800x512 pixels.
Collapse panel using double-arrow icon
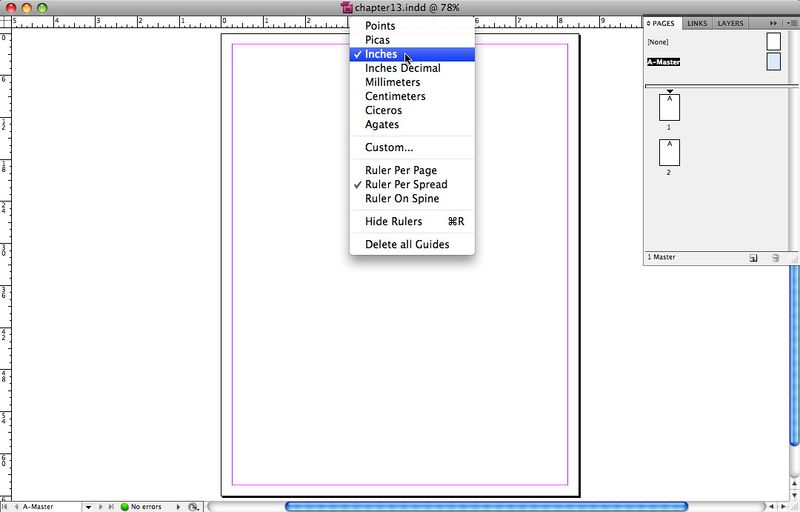tap(773, 23)
